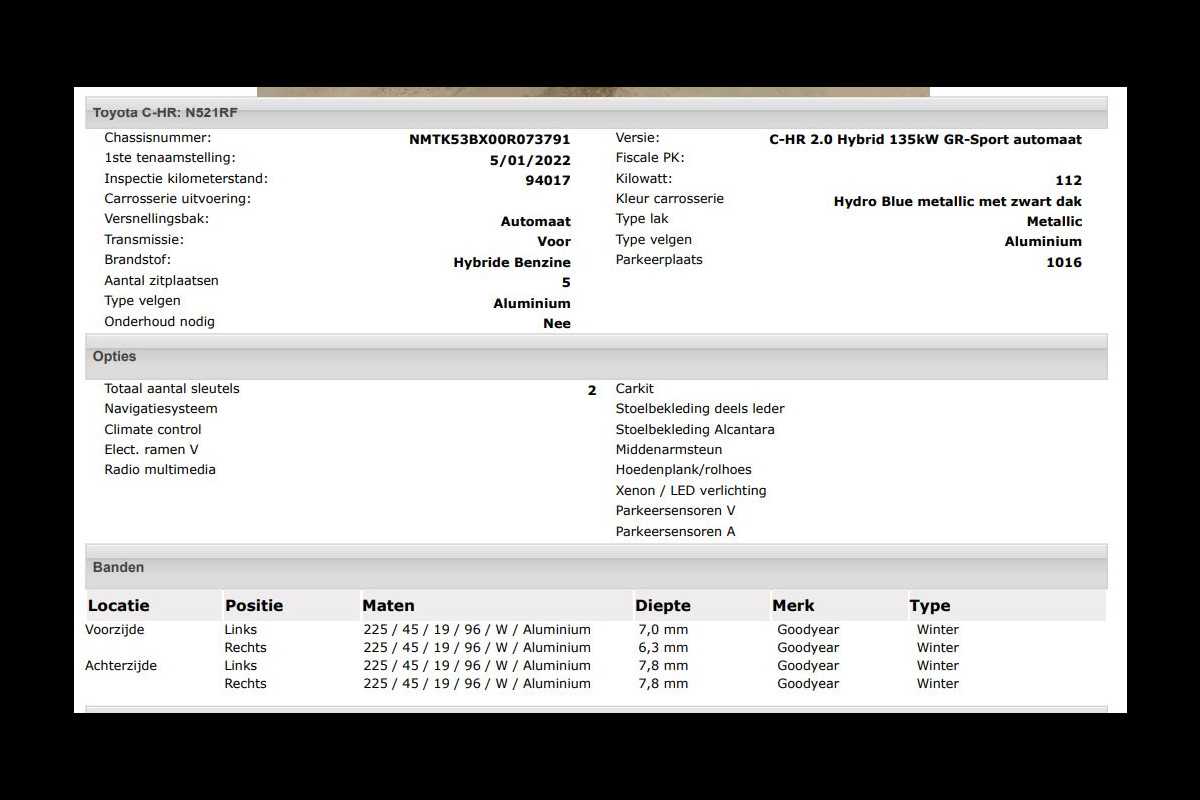Viewport: 1200px width, 800px height.
Task: Click the Positie column header
Action: pos(254,606)
